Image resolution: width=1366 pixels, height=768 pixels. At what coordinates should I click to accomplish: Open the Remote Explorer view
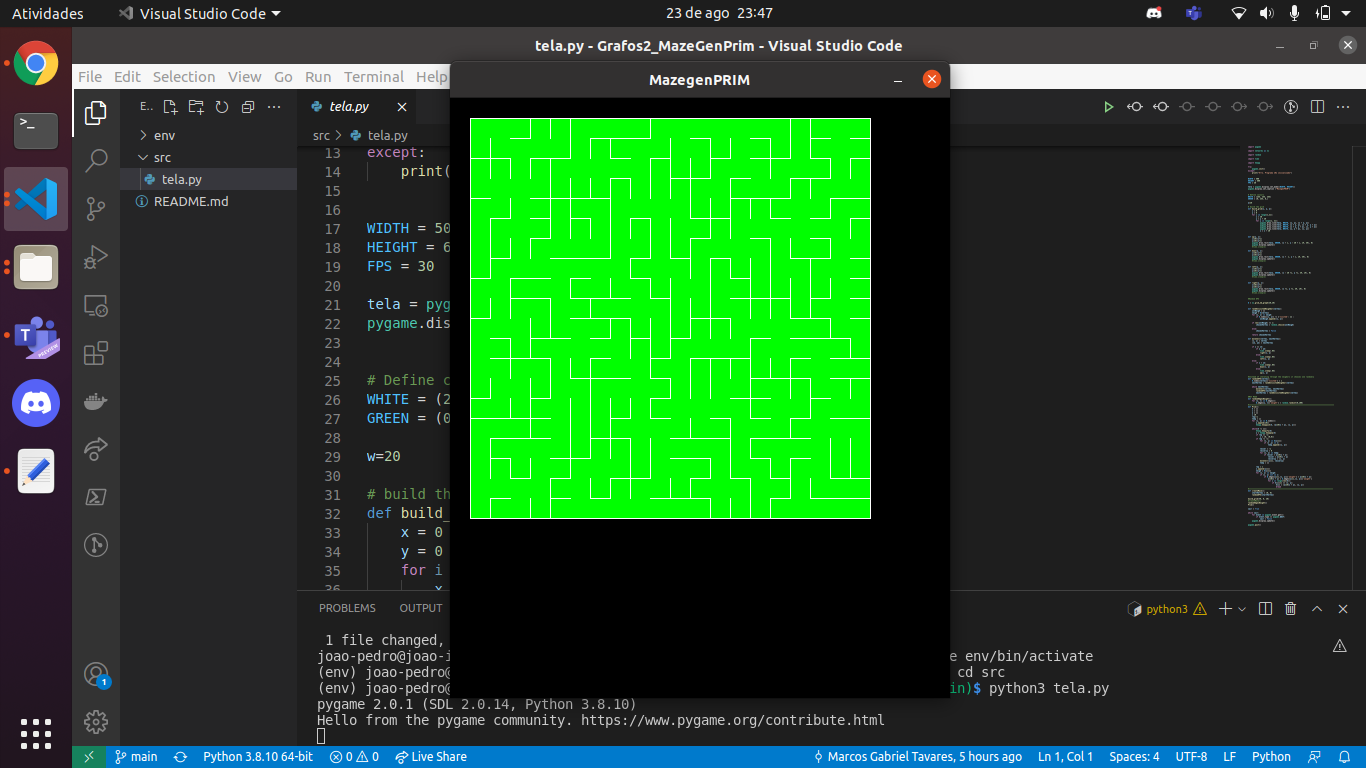pyautogui.click(x=96, y=305)
